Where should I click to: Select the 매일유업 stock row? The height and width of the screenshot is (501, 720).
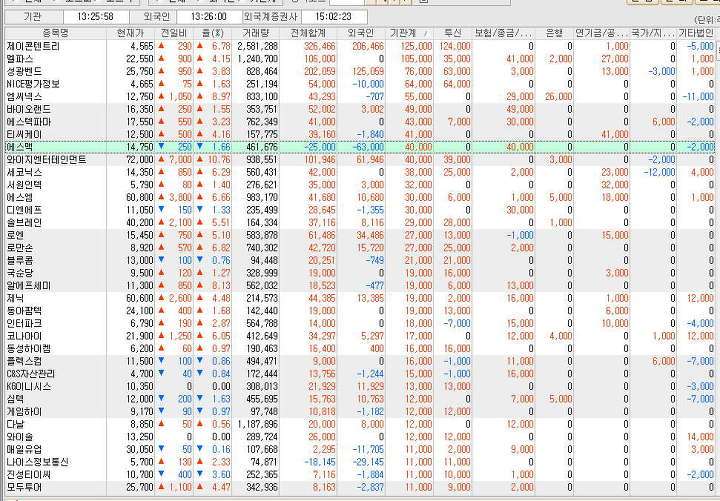pos(360,449)
